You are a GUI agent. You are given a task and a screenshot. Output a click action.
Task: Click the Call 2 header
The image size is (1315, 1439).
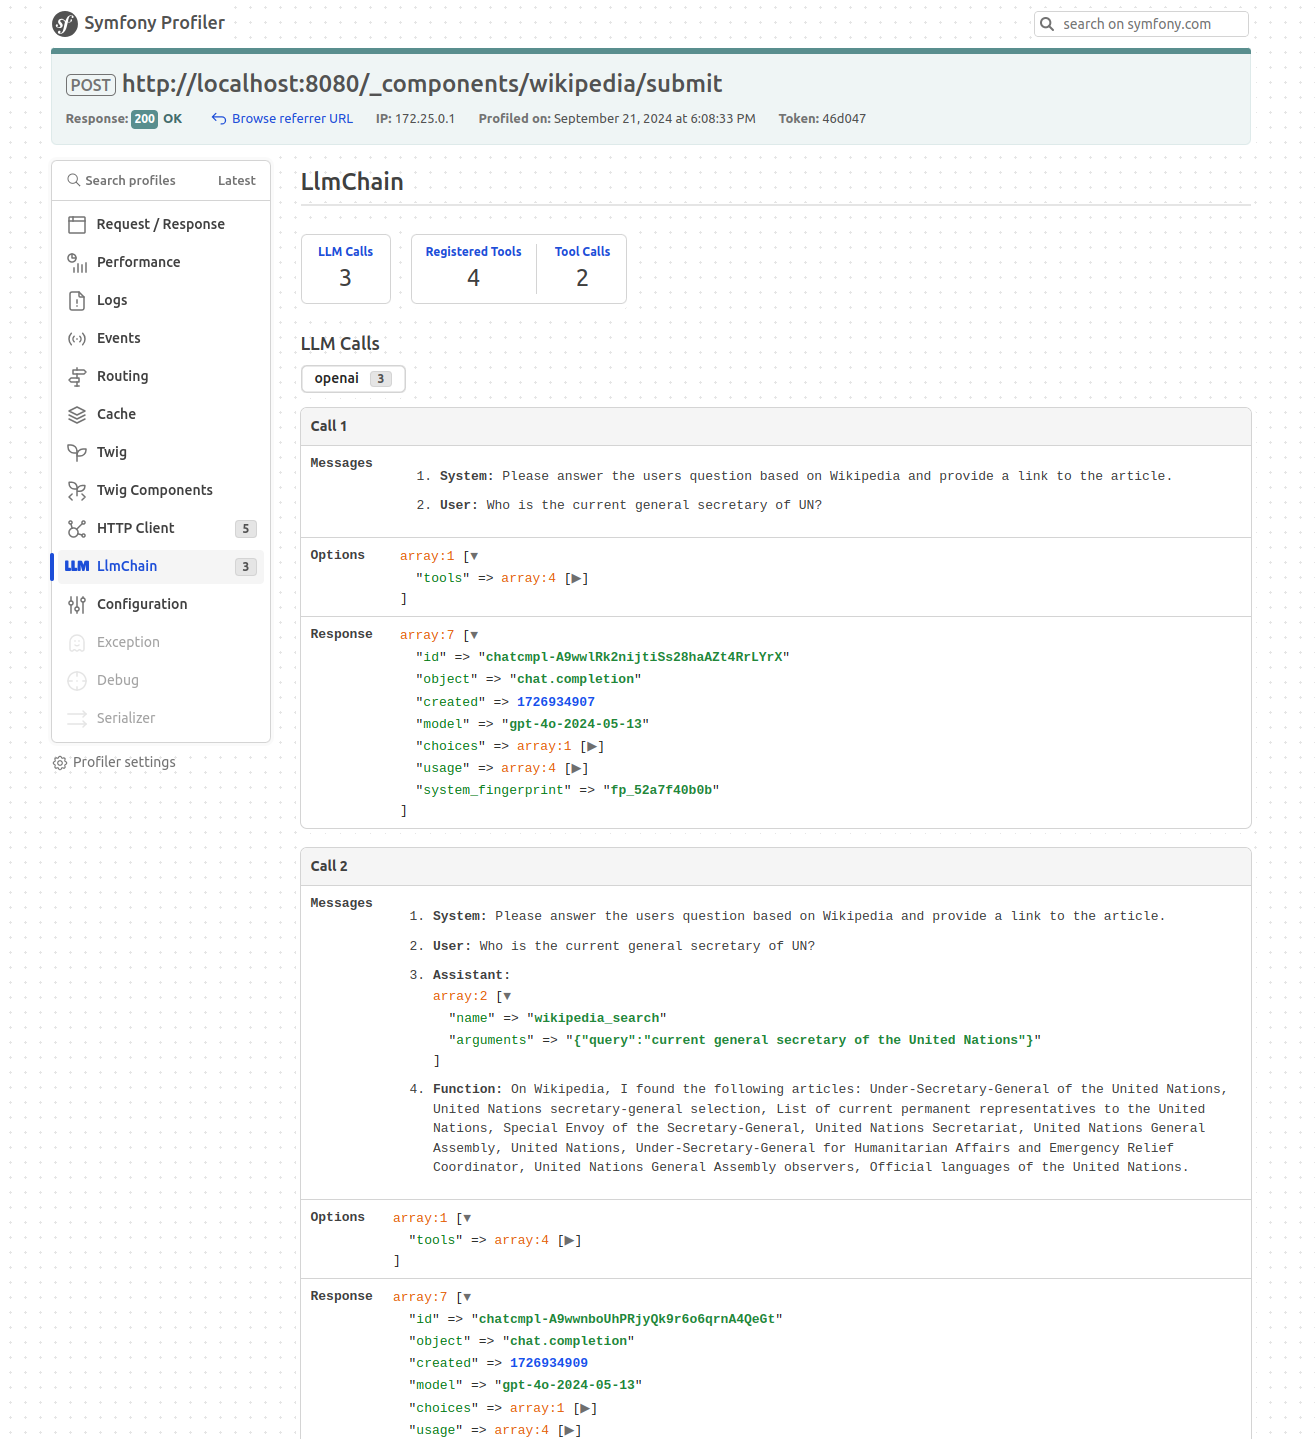pyautogui.click(x=776, y=866)
